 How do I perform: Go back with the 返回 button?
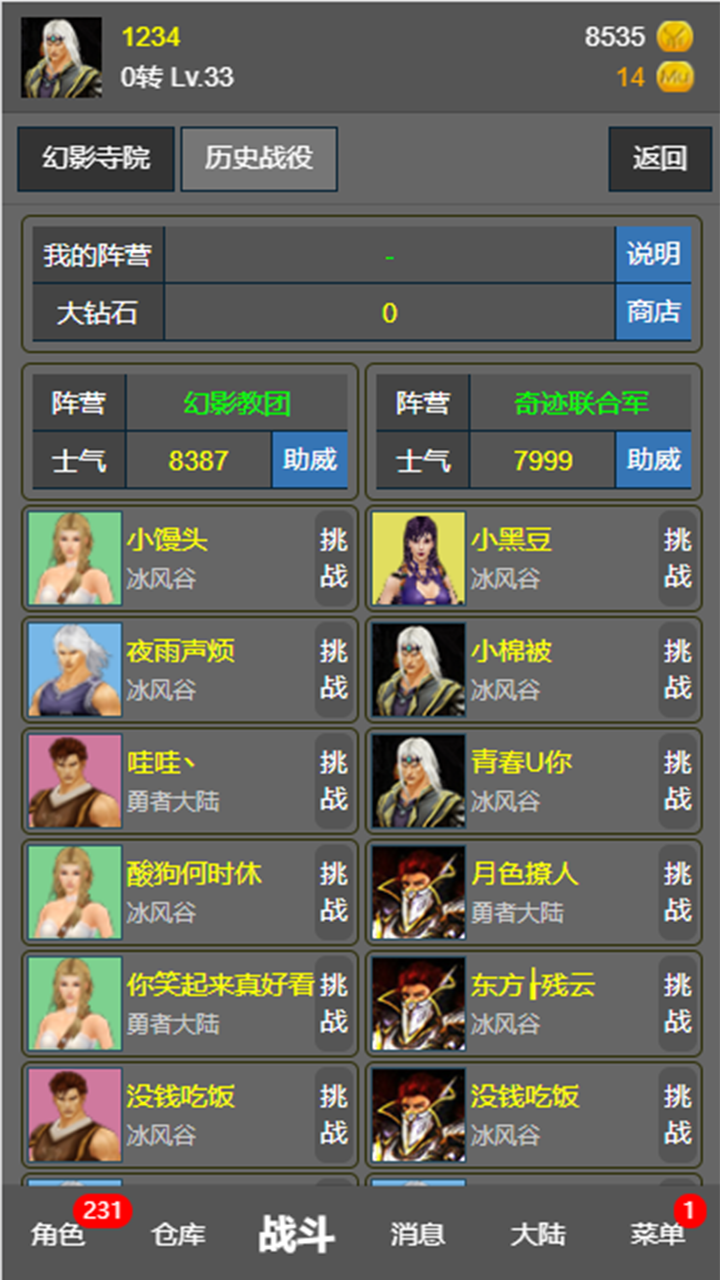point(660,159)
